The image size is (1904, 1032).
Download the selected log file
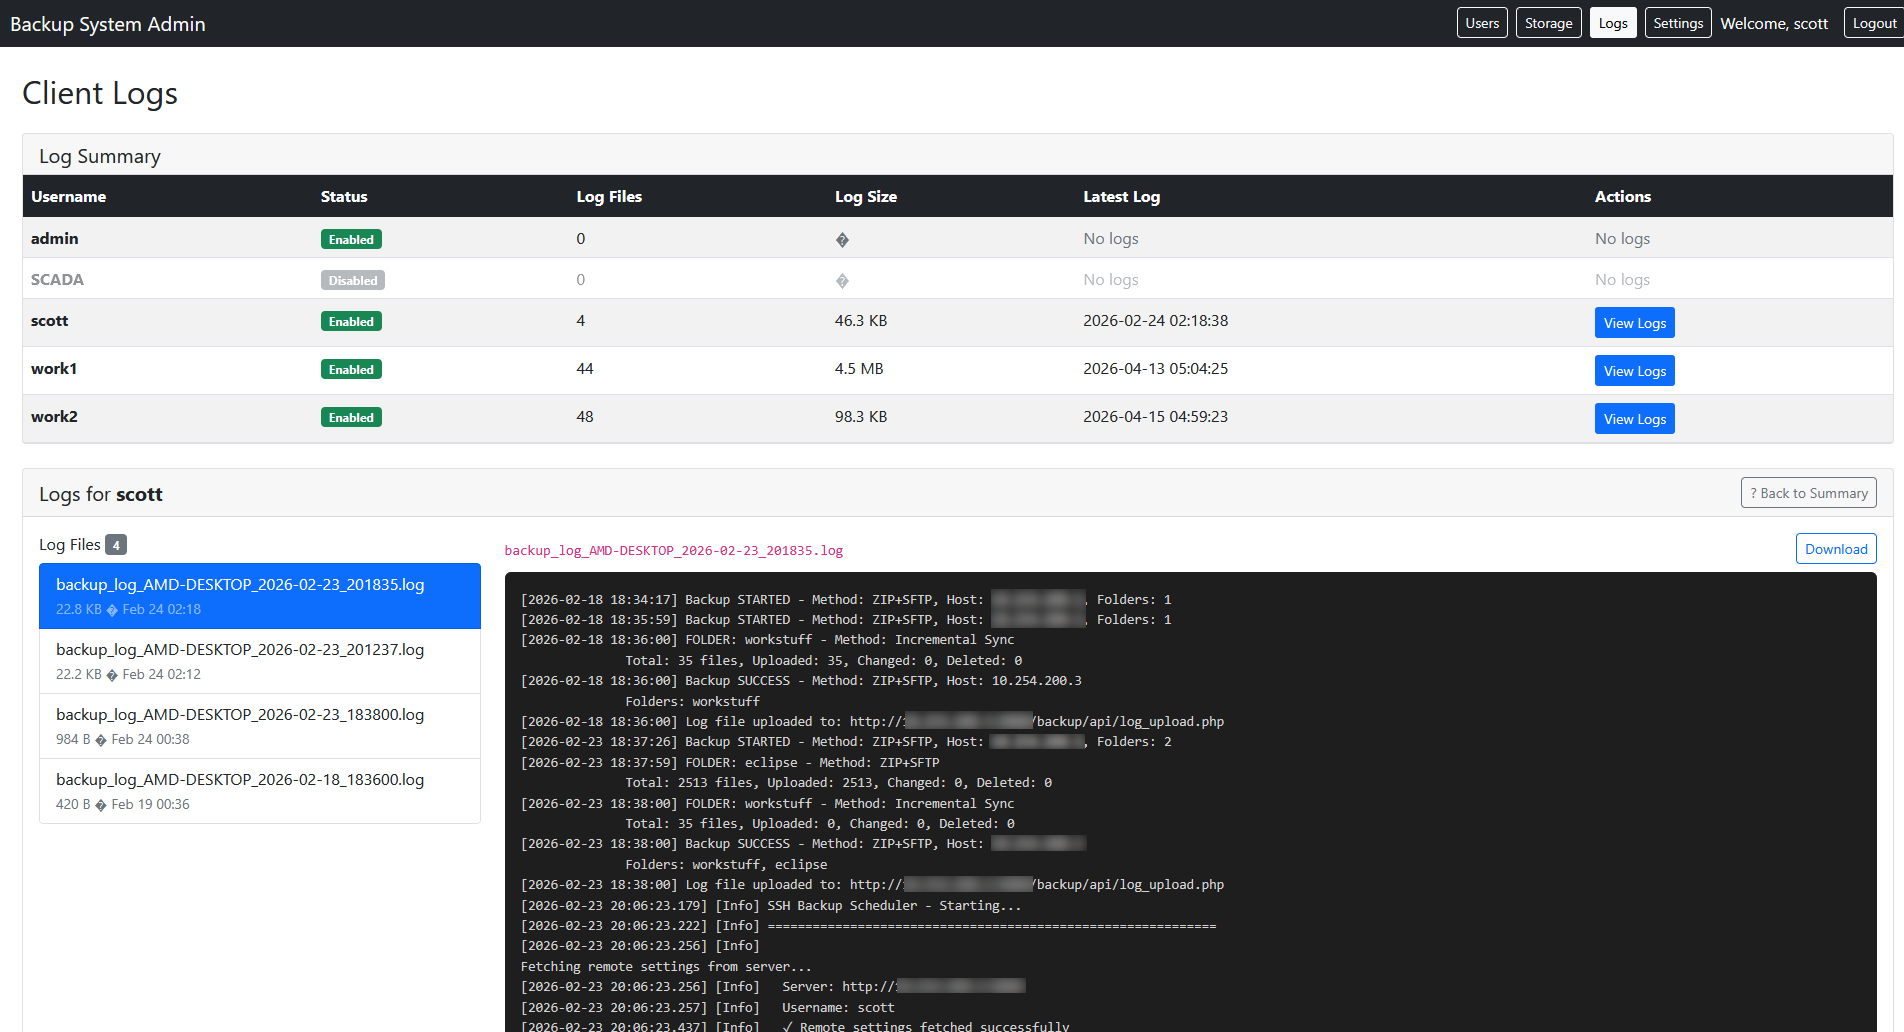[1836, 549]
